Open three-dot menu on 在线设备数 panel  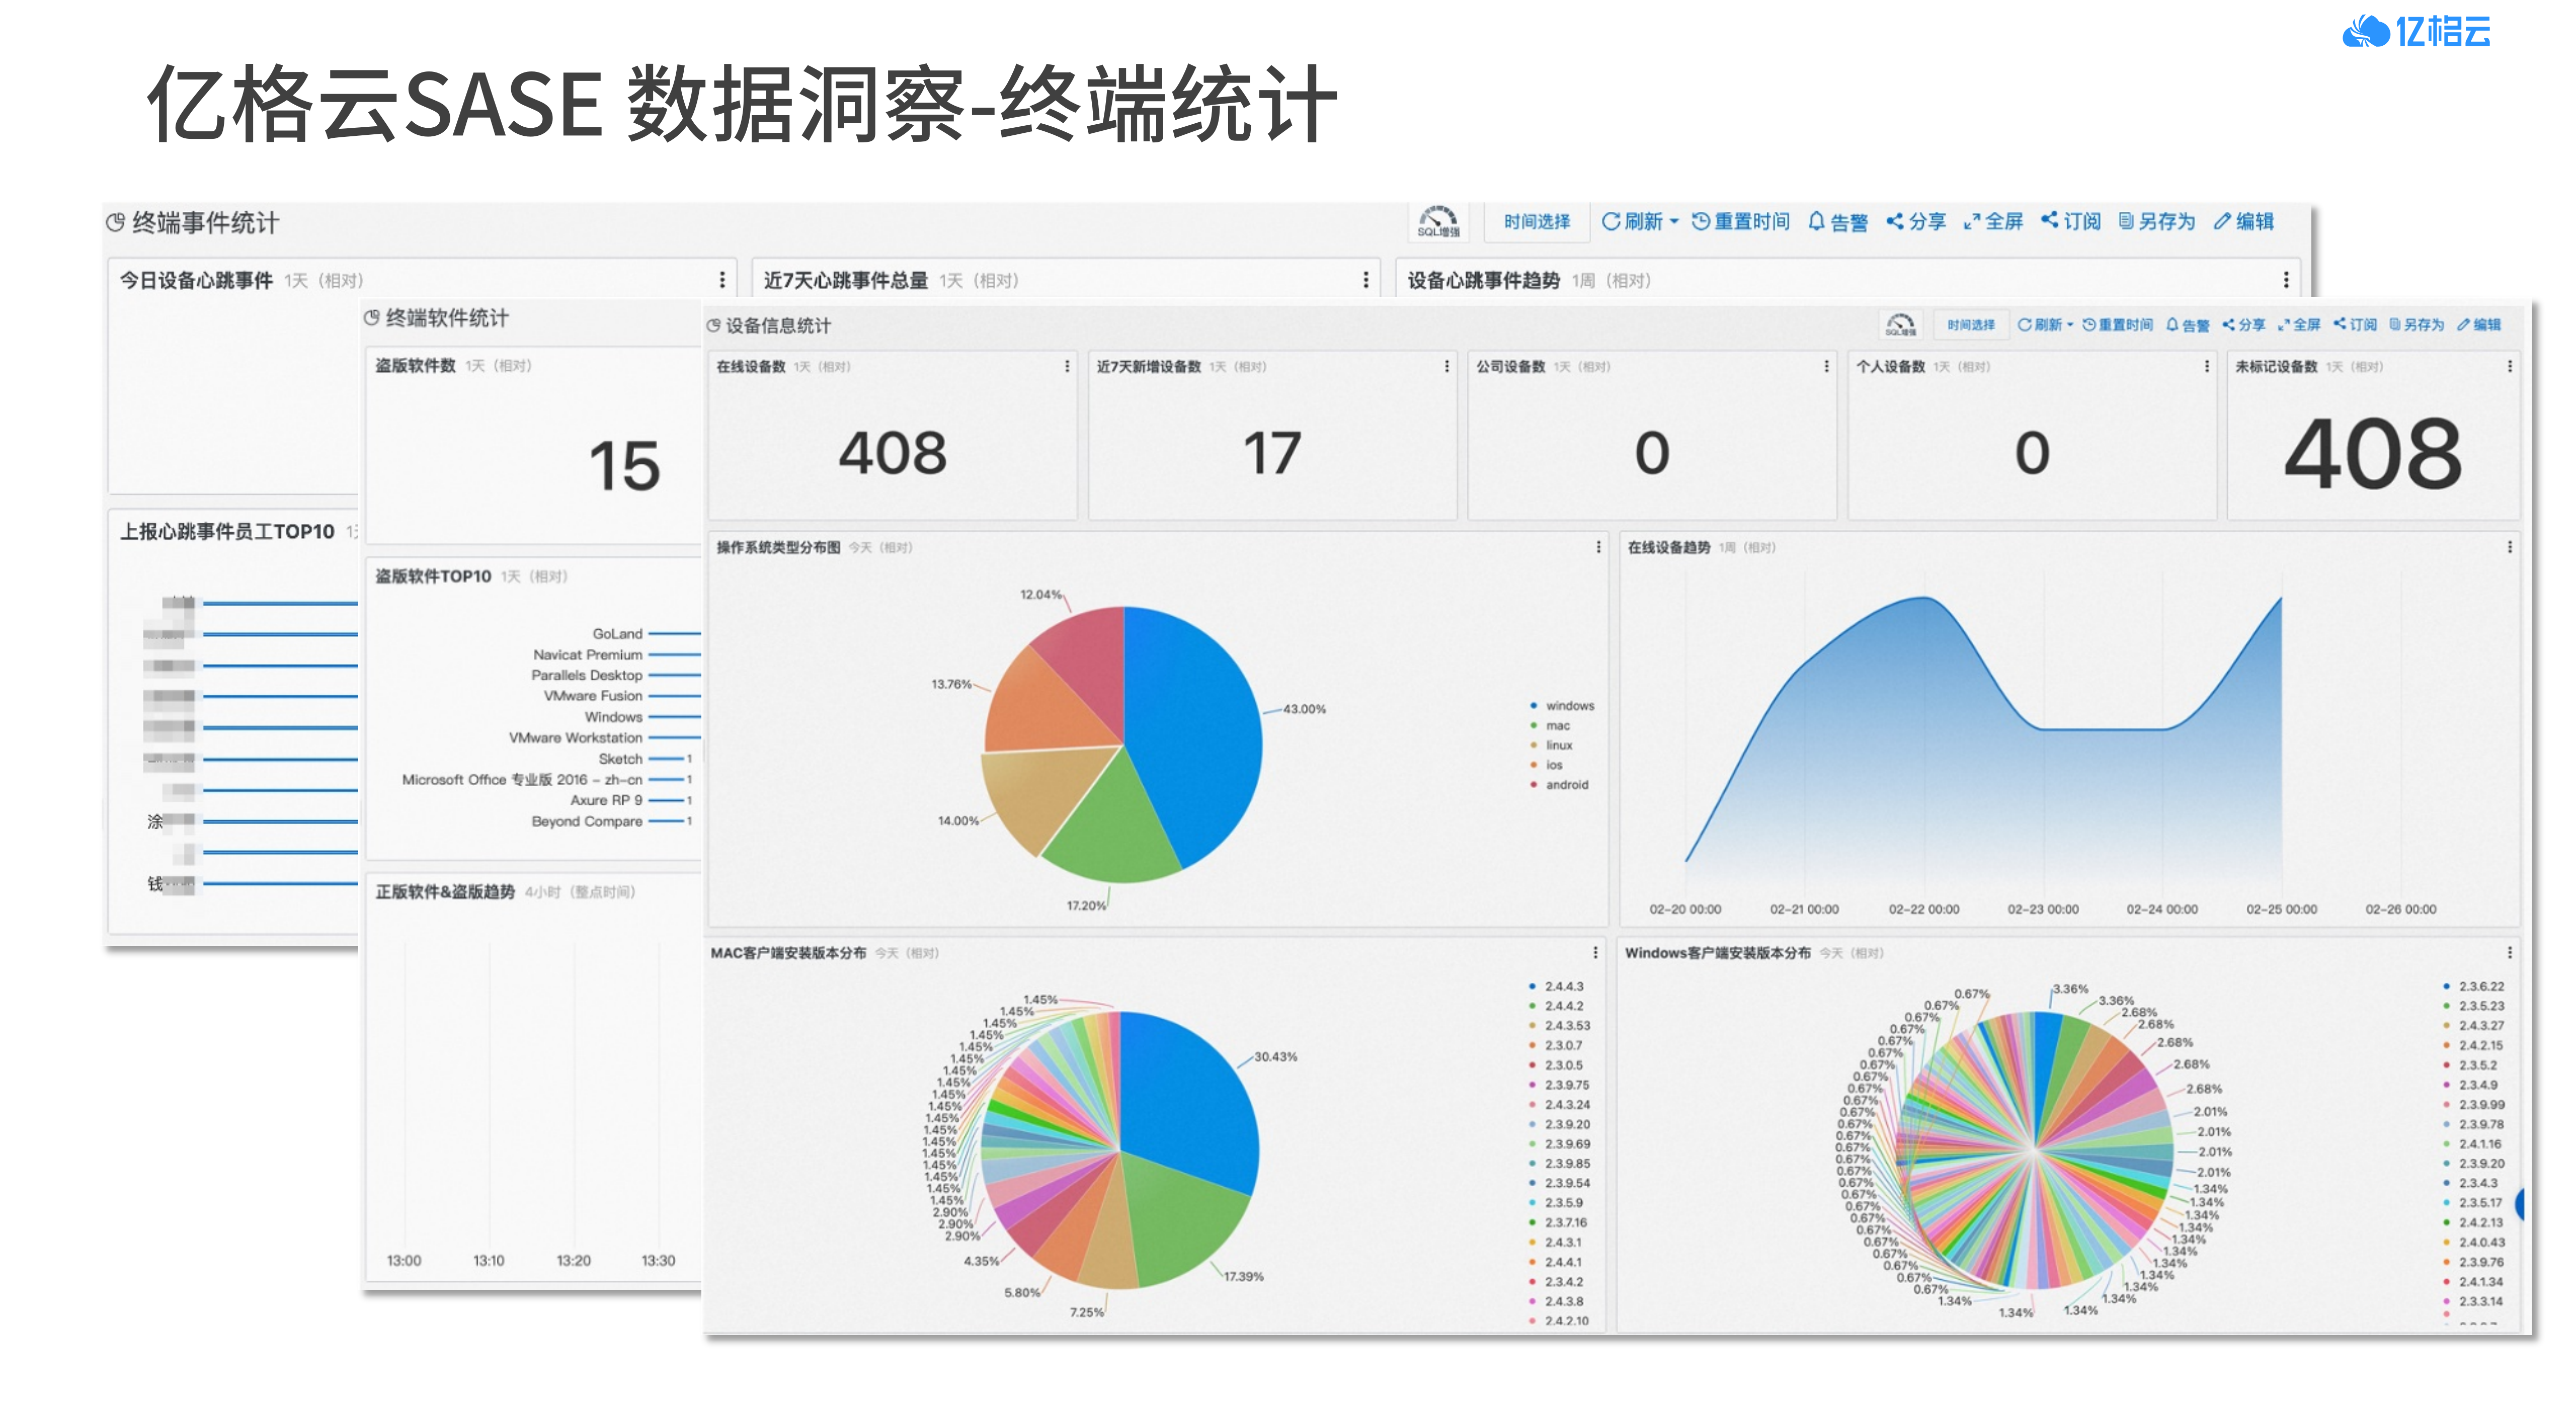[x=1066, y=367]
